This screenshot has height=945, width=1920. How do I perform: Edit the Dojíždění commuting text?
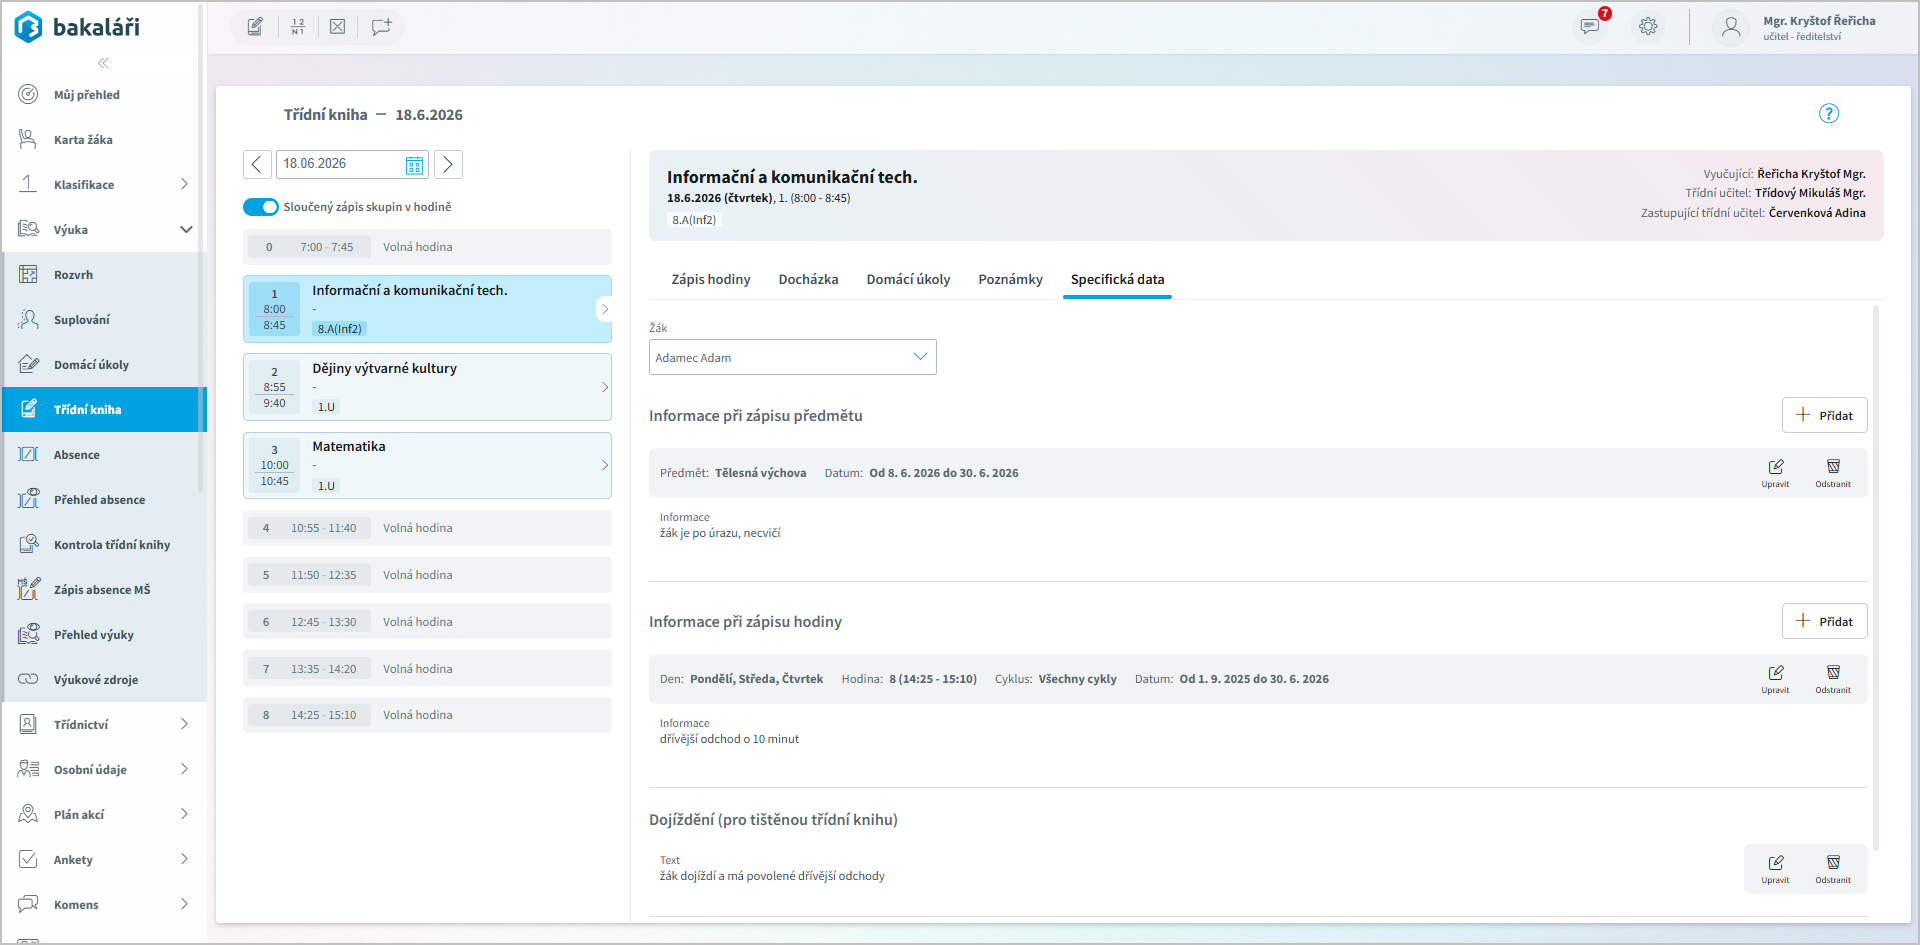(1775, 868)
